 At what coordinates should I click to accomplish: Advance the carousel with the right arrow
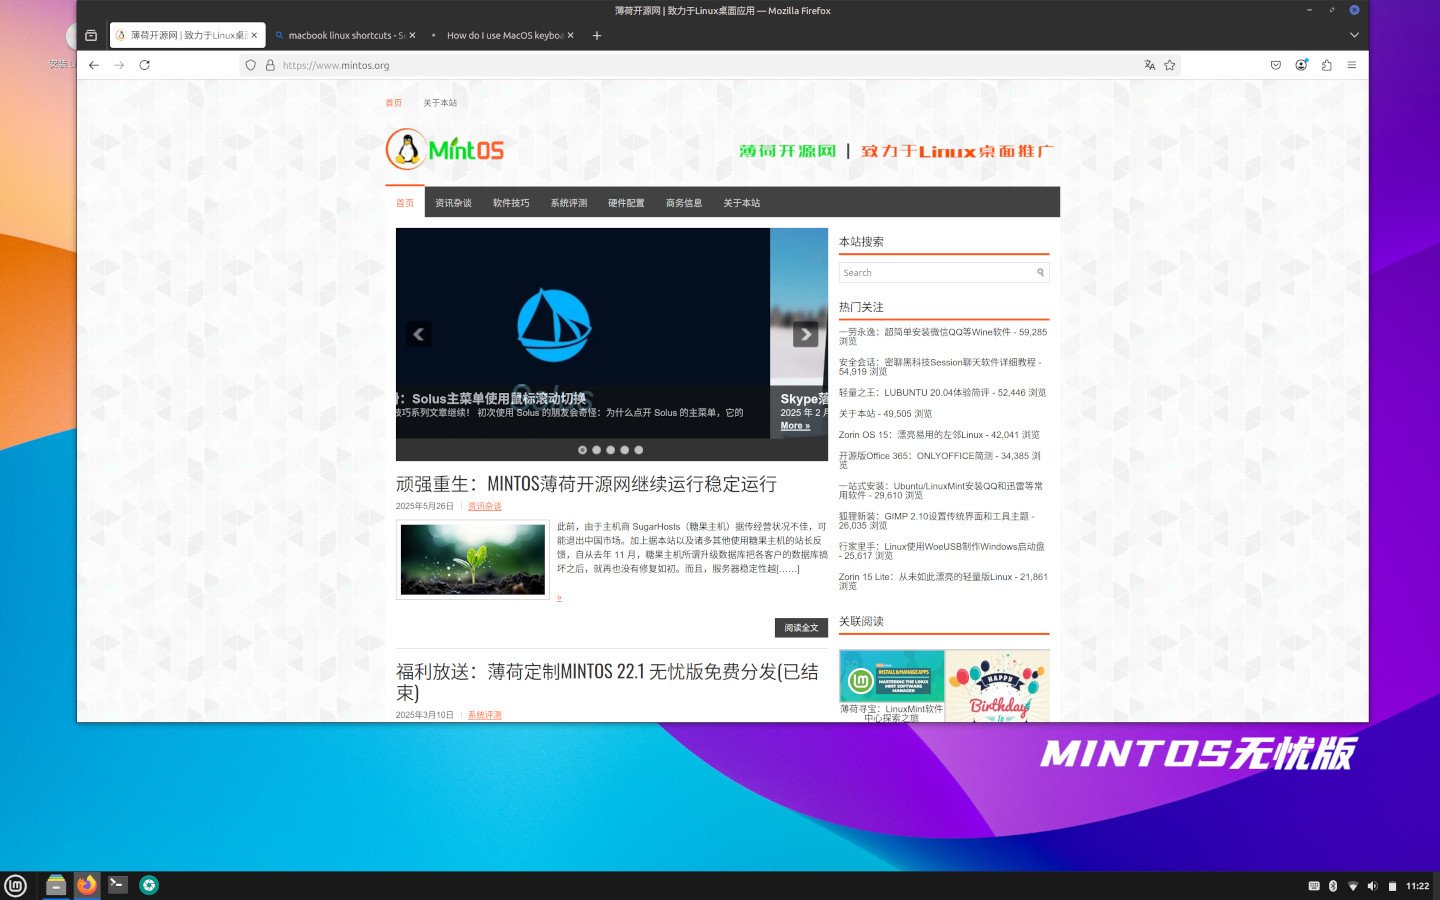[x=806, y=334]
